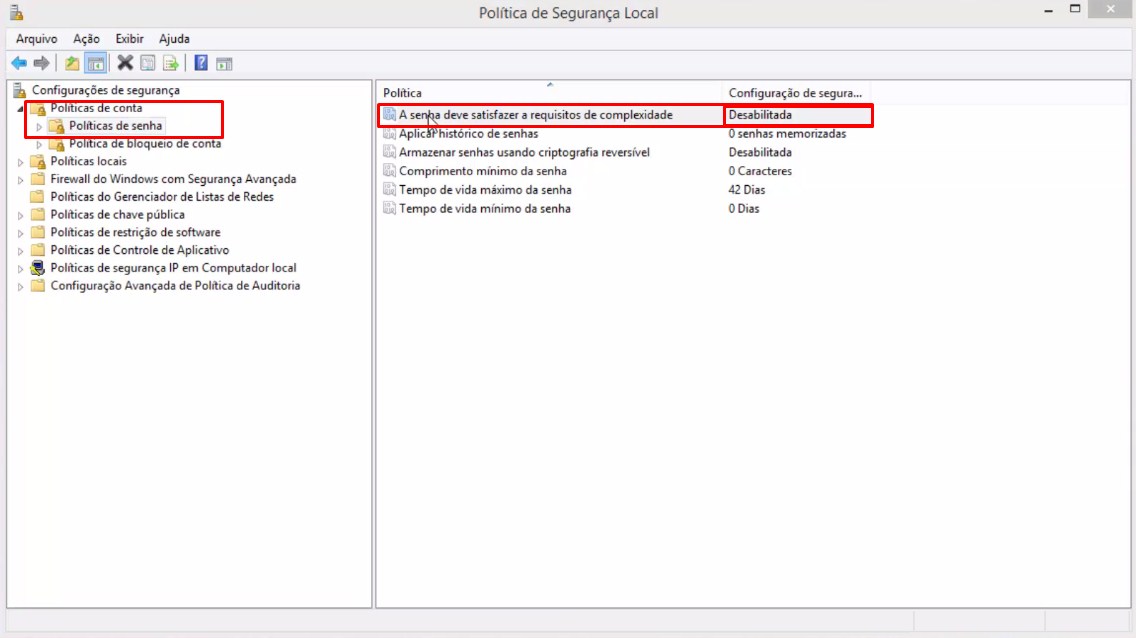
Task: Expand Políticas de restrição de software
Action: point(20,233)
